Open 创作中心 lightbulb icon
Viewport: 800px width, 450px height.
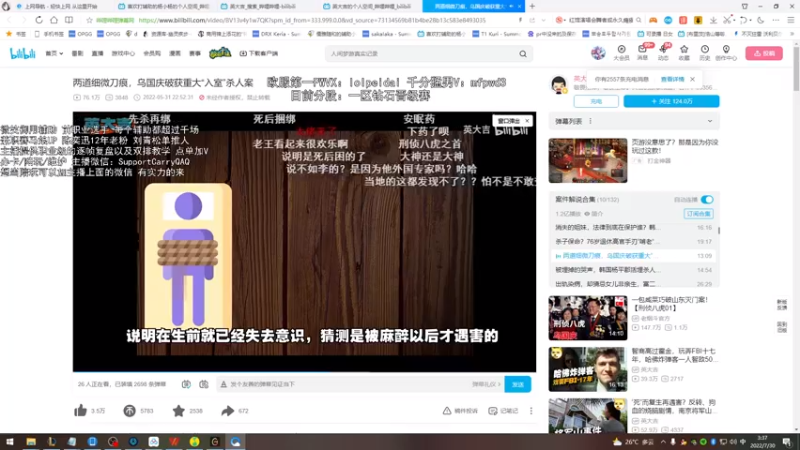pos(726,53)
